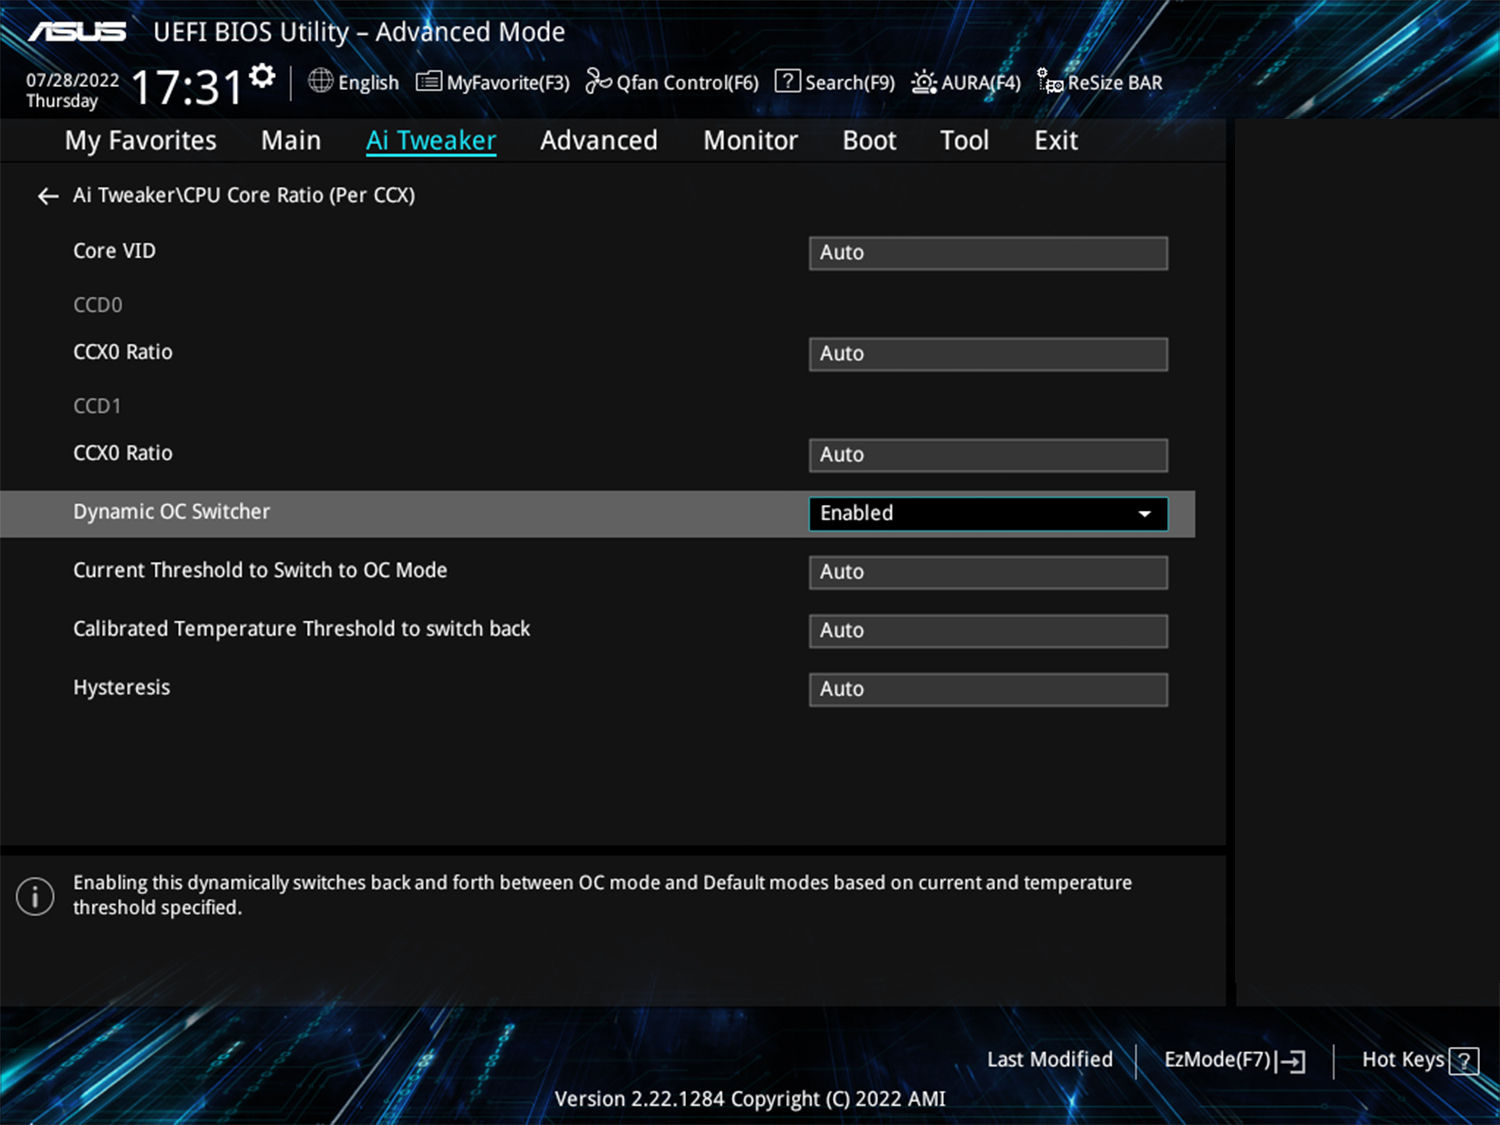Click the info circle icon
1500x1125 pixels.
coord(35,896)
